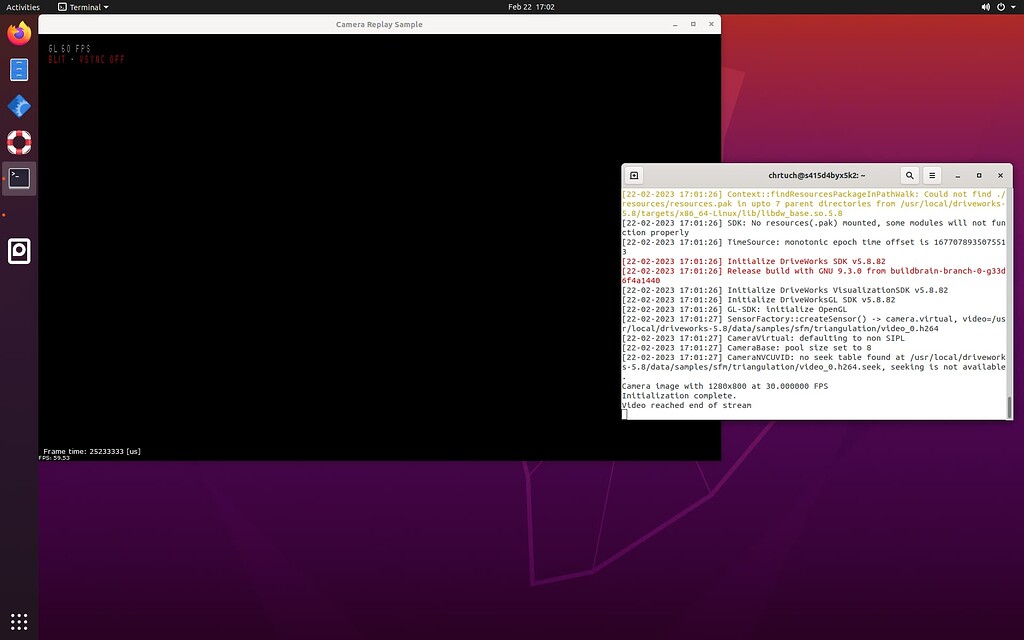Click the volume icon in the top bar
This screenshot has width=1024, height=640.
[x=985, y=5]
